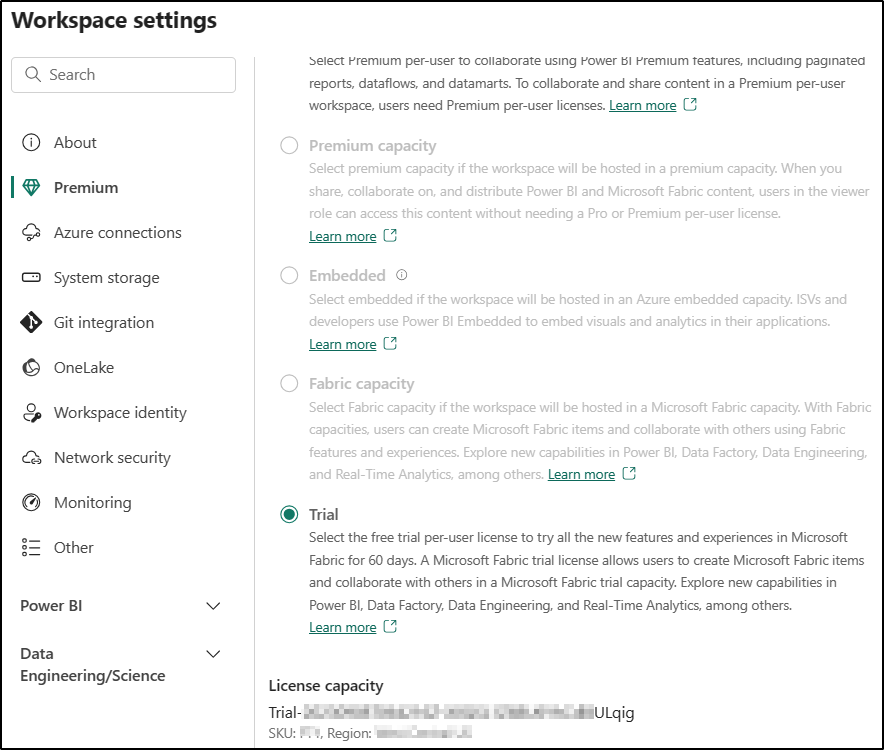
Task: Click the SKU and Region line
Action: click(370, 733)
